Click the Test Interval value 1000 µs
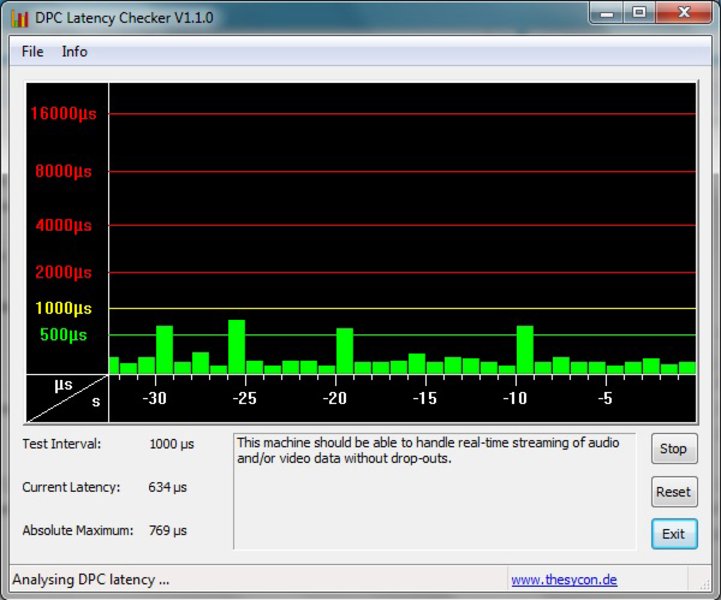This screenshot has height=600, width=721. (172, 444)
